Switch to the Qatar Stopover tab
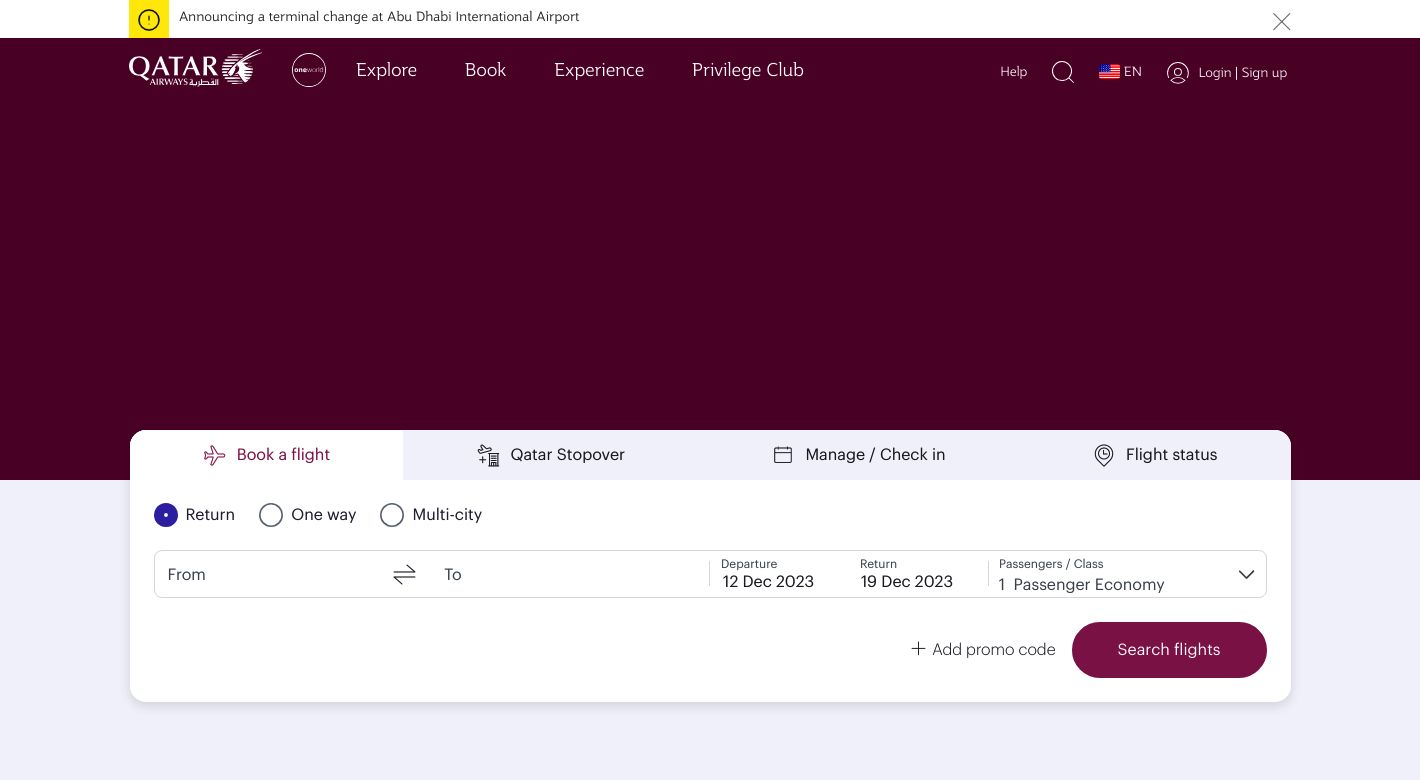The height and width of the screenshot is (780, 1420). pos(551,455)
